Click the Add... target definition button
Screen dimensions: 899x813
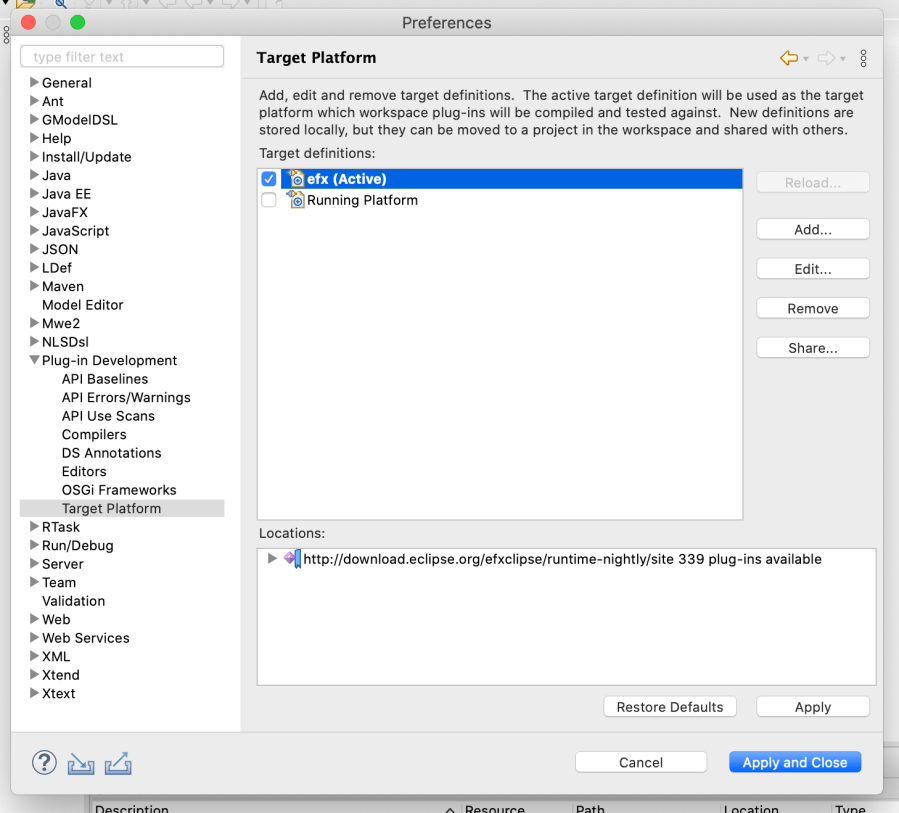(x=812, y=229)
